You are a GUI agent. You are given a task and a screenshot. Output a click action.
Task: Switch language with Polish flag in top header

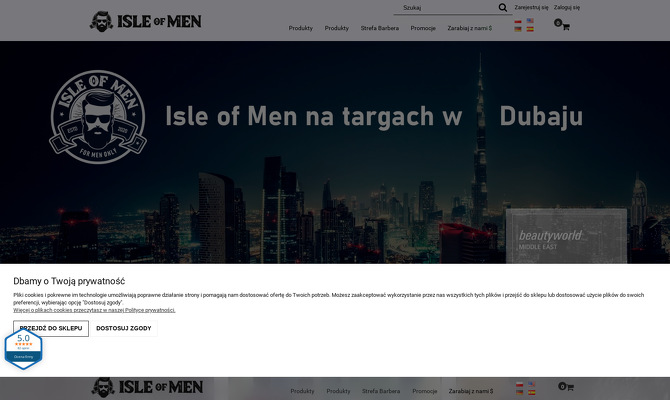point(518,21)
